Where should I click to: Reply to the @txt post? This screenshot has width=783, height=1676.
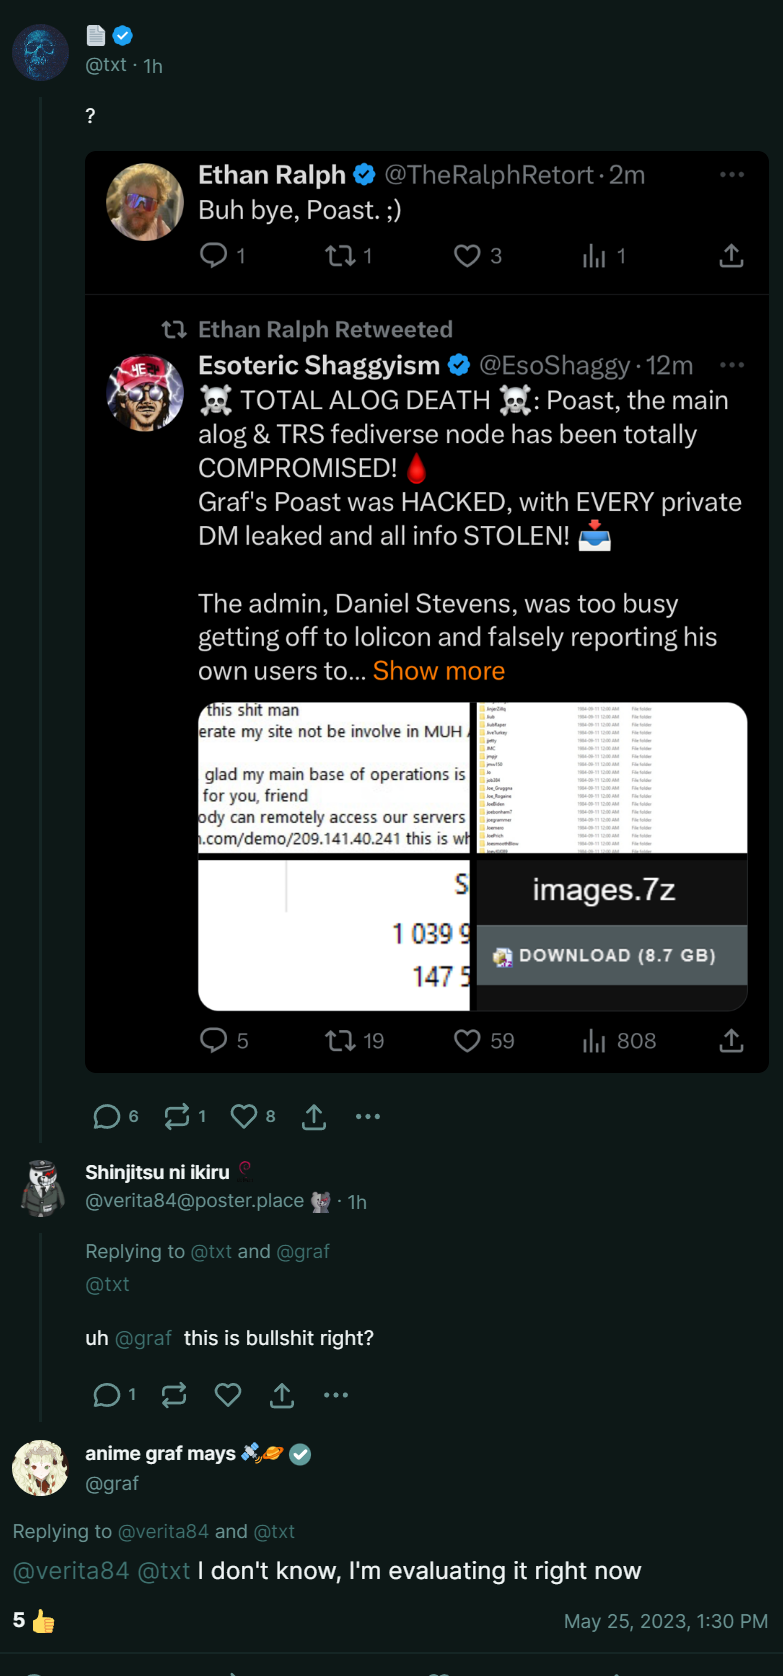tap(107, 1116)
